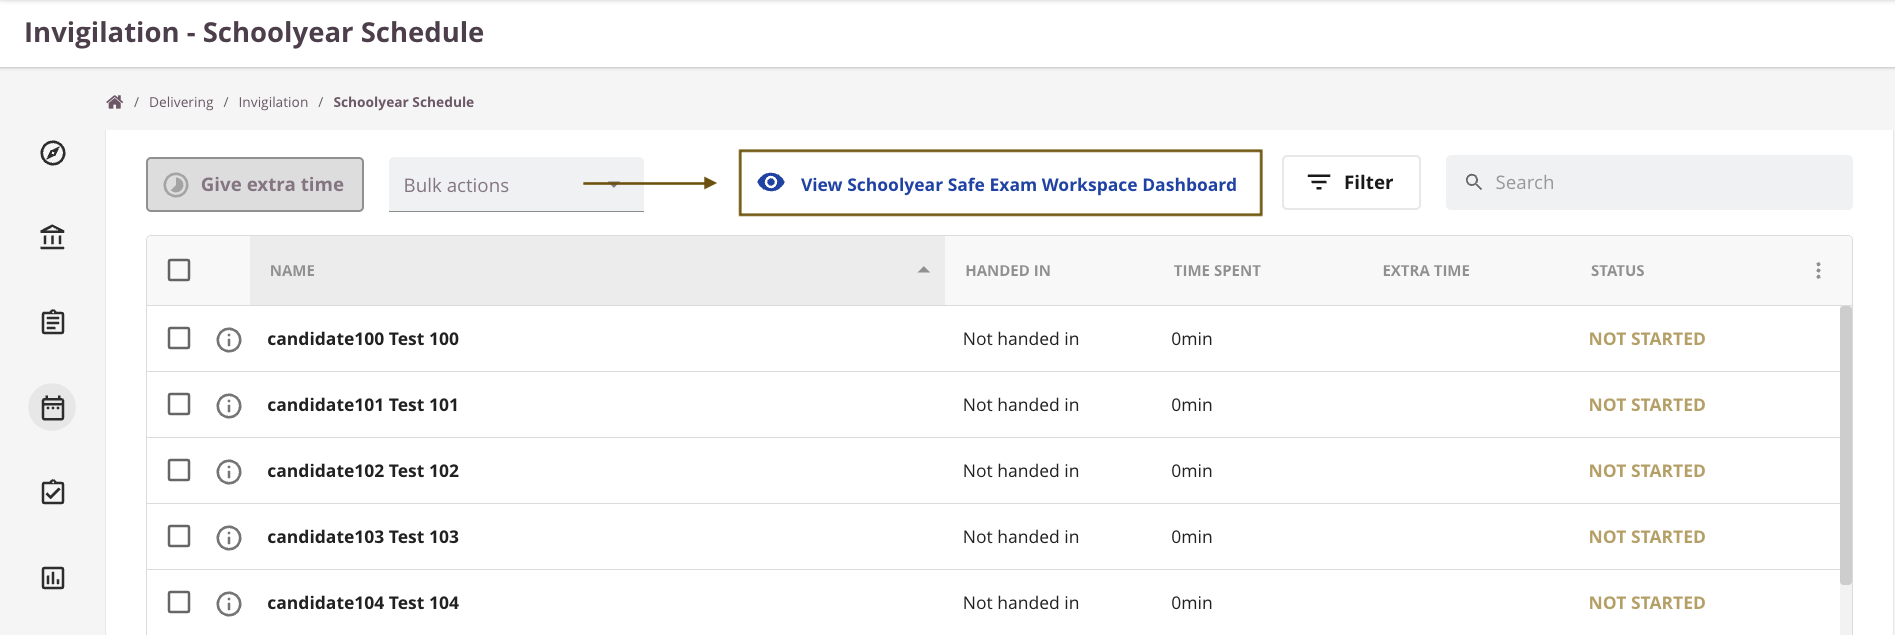Click the info icon for candidate104 Test 104
The image size is (1895, 635).
tap(229, 604)
